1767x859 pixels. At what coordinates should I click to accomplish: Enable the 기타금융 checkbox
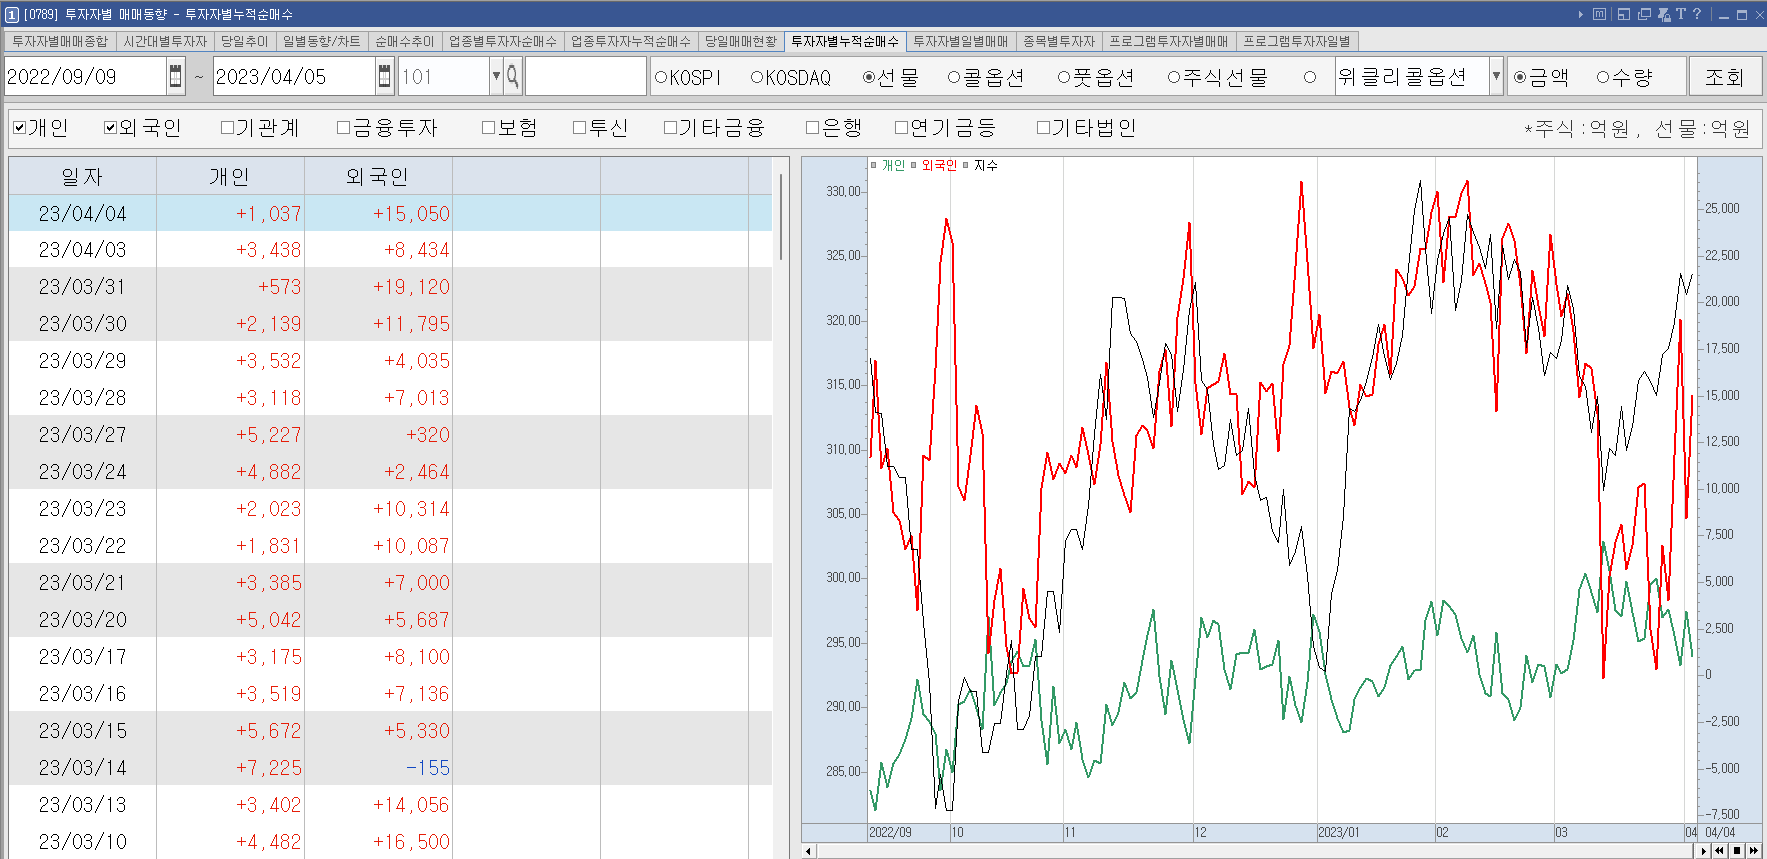click(670, 127)
